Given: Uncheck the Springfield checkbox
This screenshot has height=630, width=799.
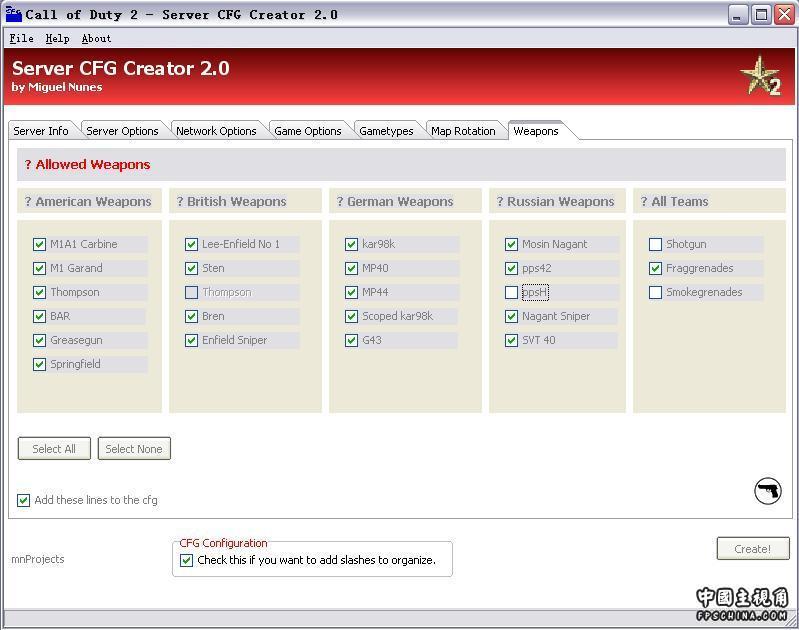Looking at the screenshot, I should (39, 364).
